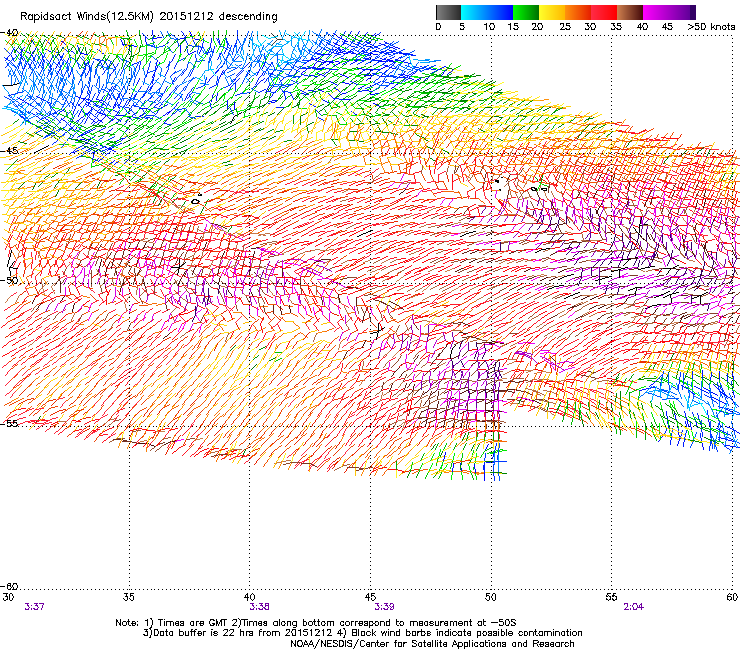Click the note line 'Times are GMT'
Screen dimensions: 740x650
[193, 623]
